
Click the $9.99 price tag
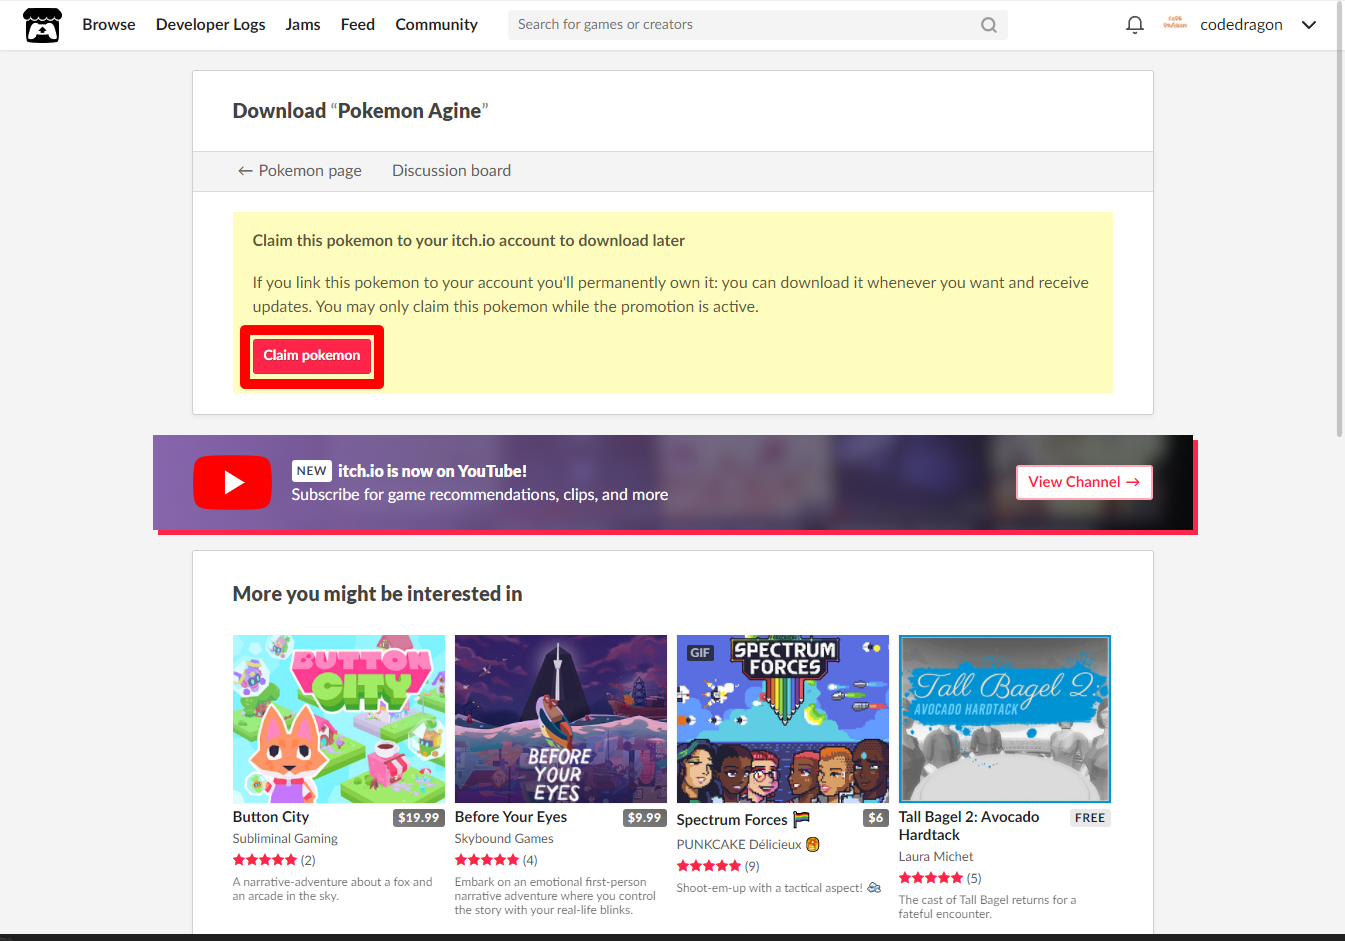tap(645, 818)
